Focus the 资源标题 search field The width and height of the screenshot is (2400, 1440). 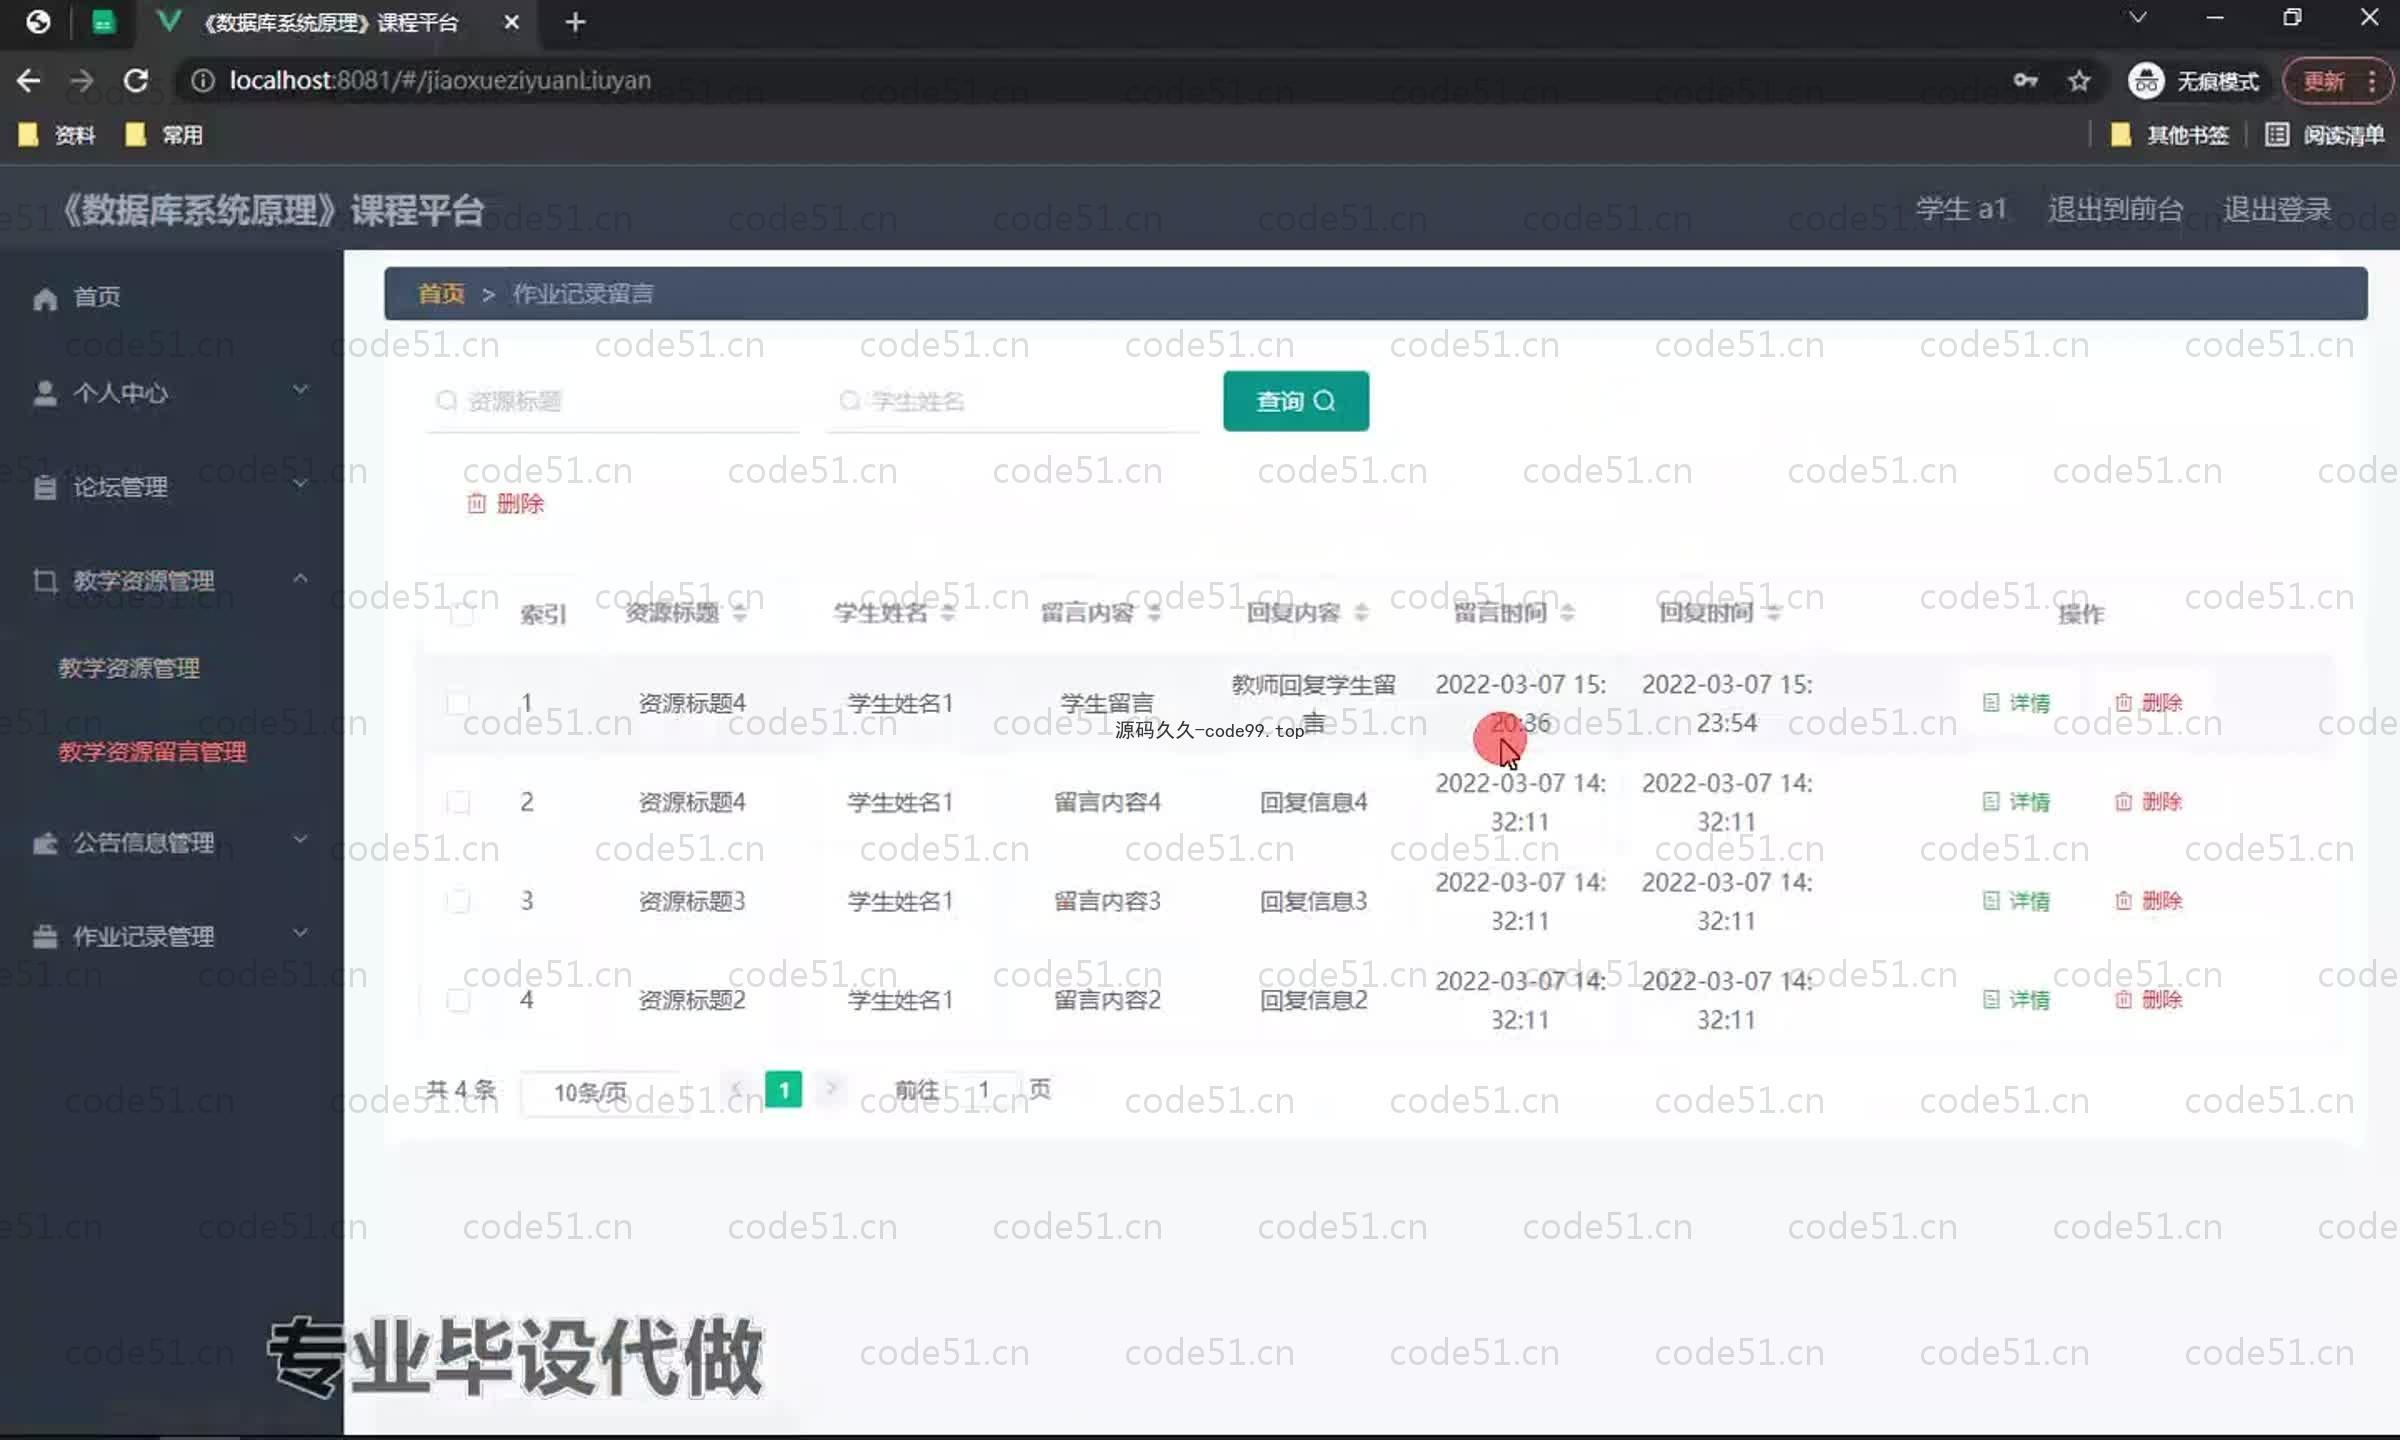(613, 401)
